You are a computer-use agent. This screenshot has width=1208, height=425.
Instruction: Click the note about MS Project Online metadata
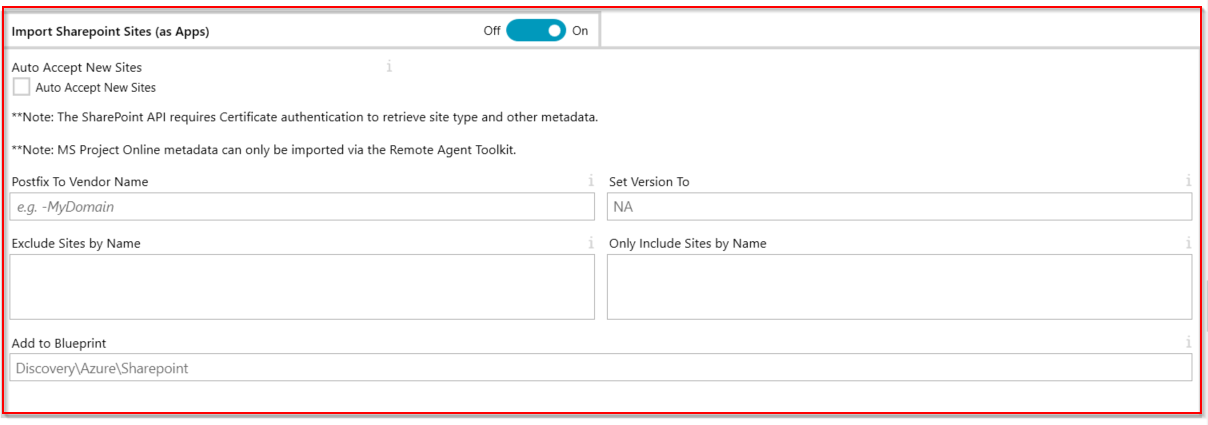pyautogui.click(x=264, y=151)
